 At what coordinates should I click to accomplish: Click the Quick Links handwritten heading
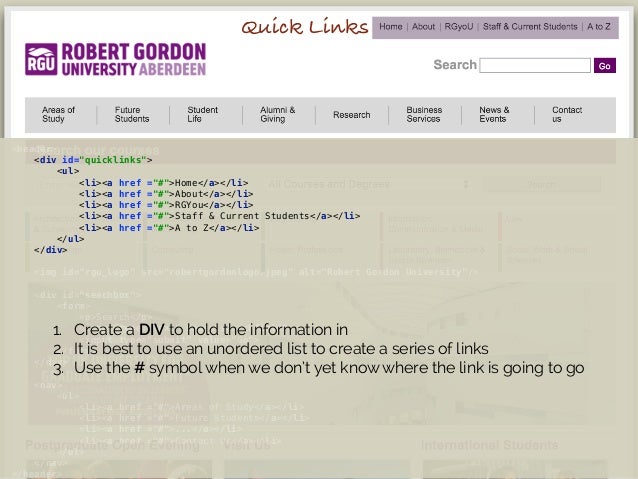click(305, 27)
